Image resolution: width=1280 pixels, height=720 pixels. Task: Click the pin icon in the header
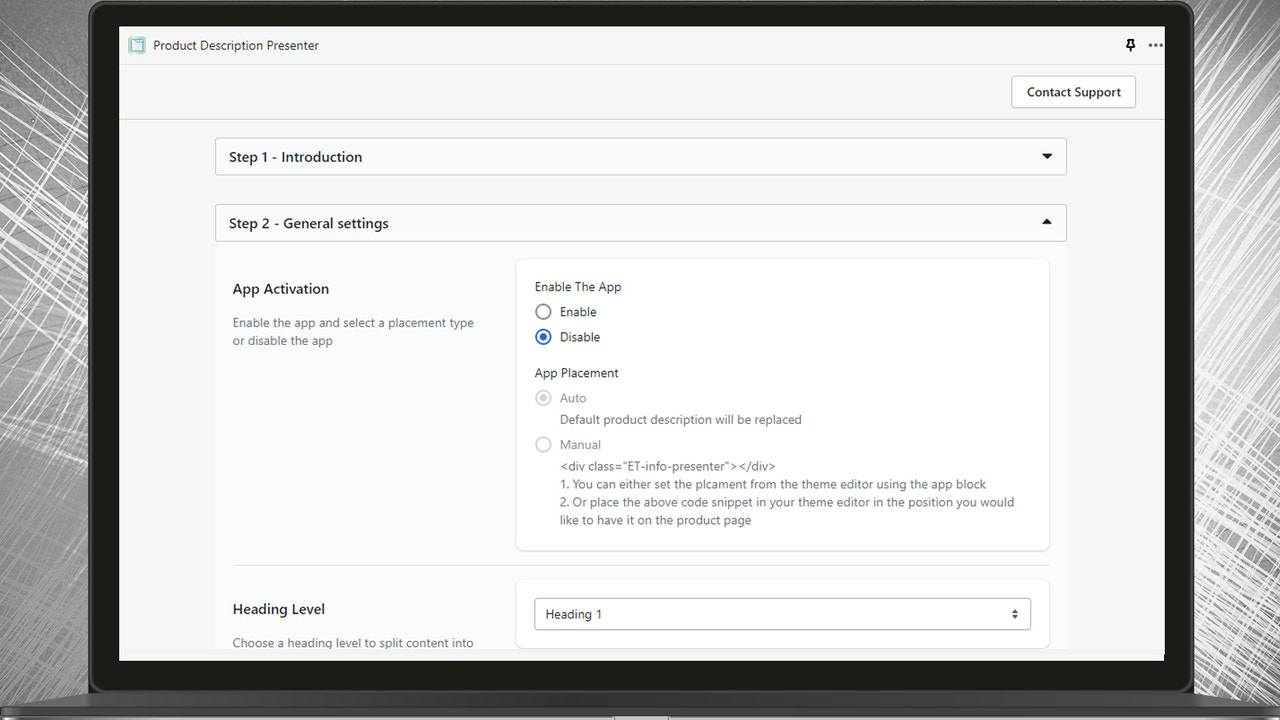(1129, 45)
